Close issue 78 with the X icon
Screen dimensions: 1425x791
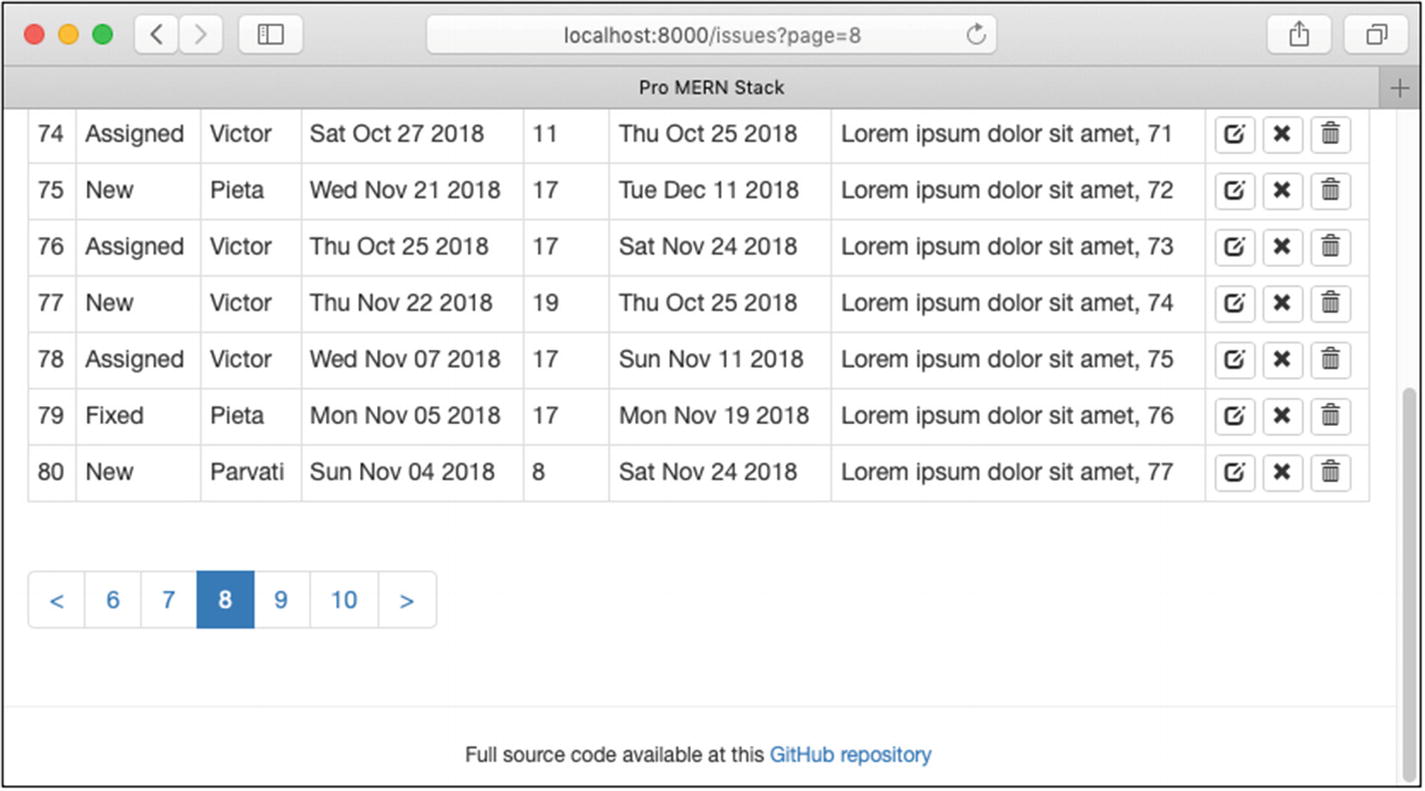pos(1282,359)
